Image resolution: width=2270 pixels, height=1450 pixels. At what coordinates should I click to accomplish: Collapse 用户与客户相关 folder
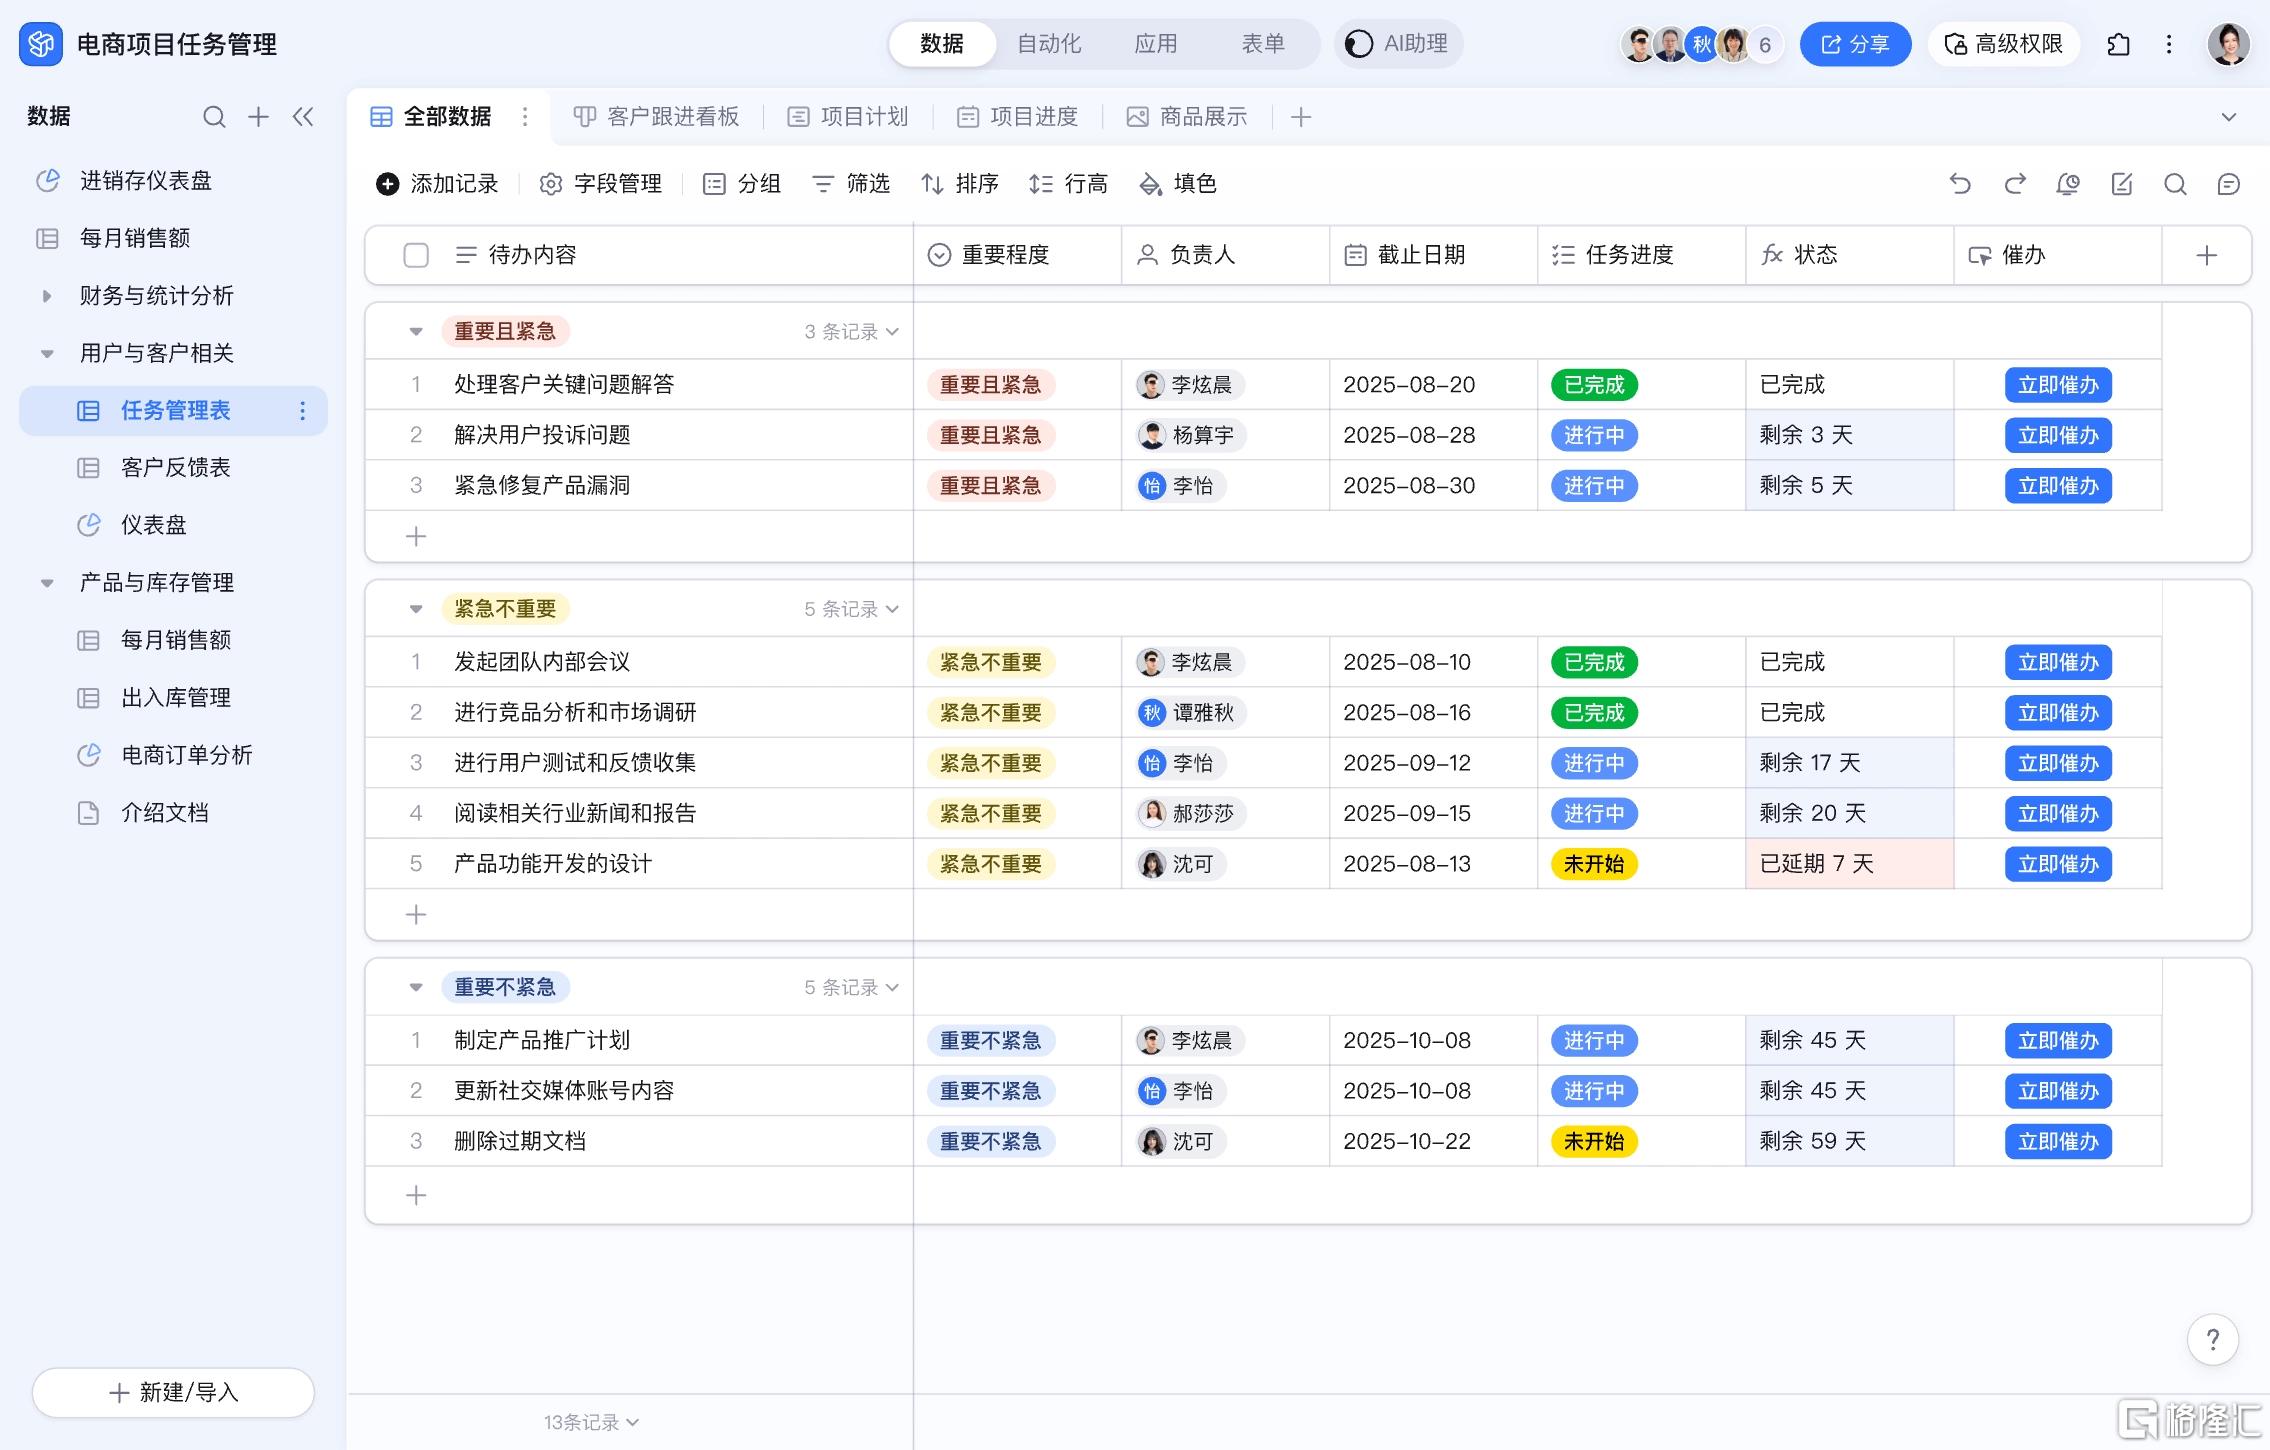pos(46,353)
